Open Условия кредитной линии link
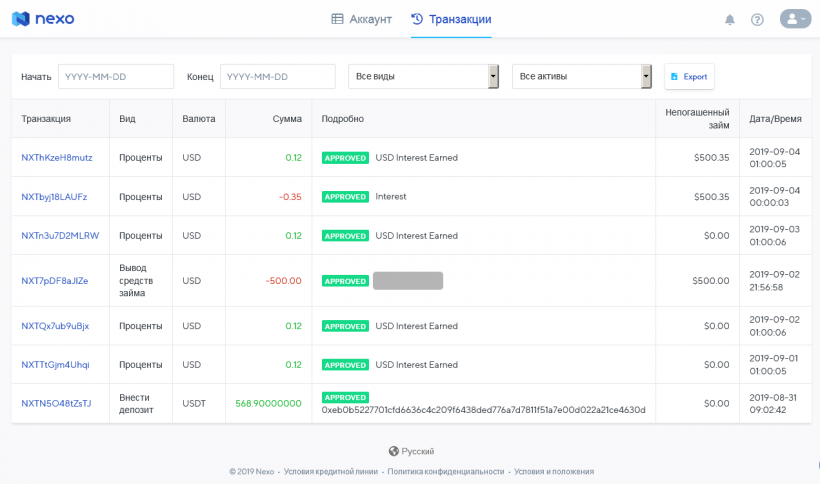 coord(330,471)
